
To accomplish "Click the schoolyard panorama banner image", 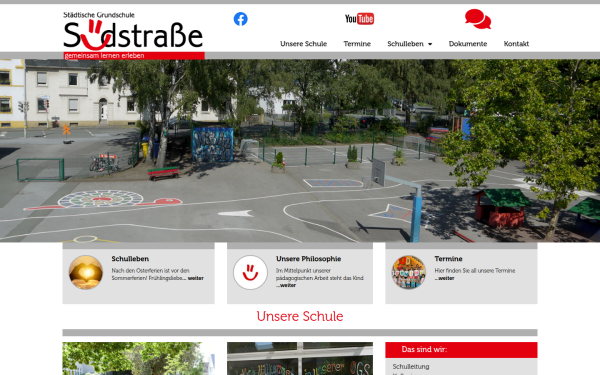I will pyautogui.click(x=300, y=150).
